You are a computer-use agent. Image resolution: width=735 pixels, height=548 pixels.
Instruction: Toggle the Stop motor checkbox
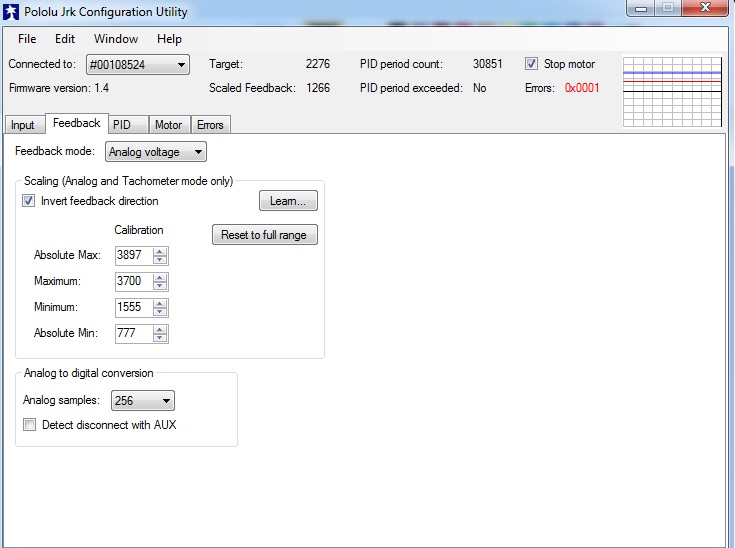(531, 64)
